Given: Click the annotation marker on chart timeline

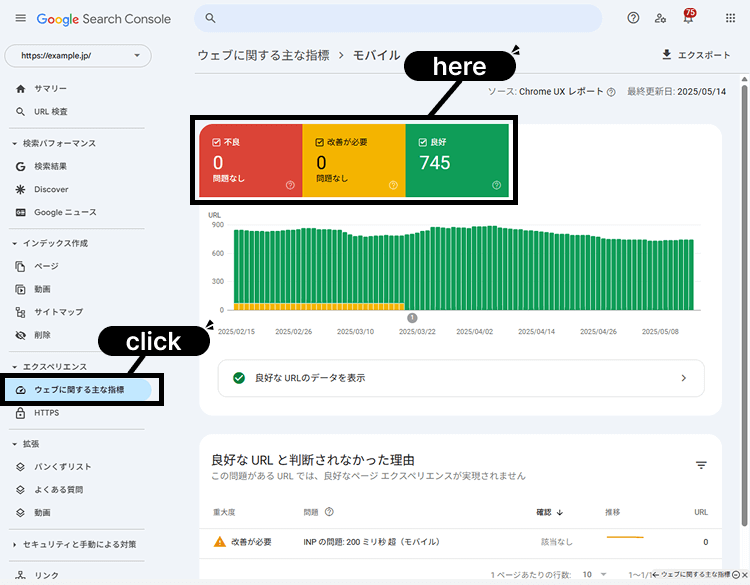Looking at the screenshot, I should click(x=411, y=317).
